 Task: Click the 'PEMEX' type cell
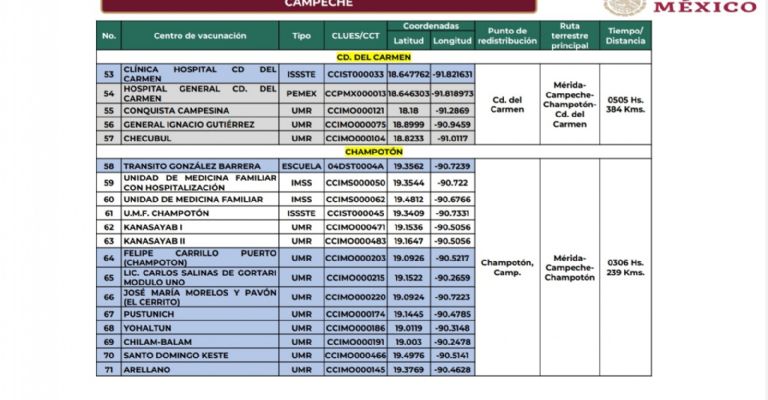point(301,94)
